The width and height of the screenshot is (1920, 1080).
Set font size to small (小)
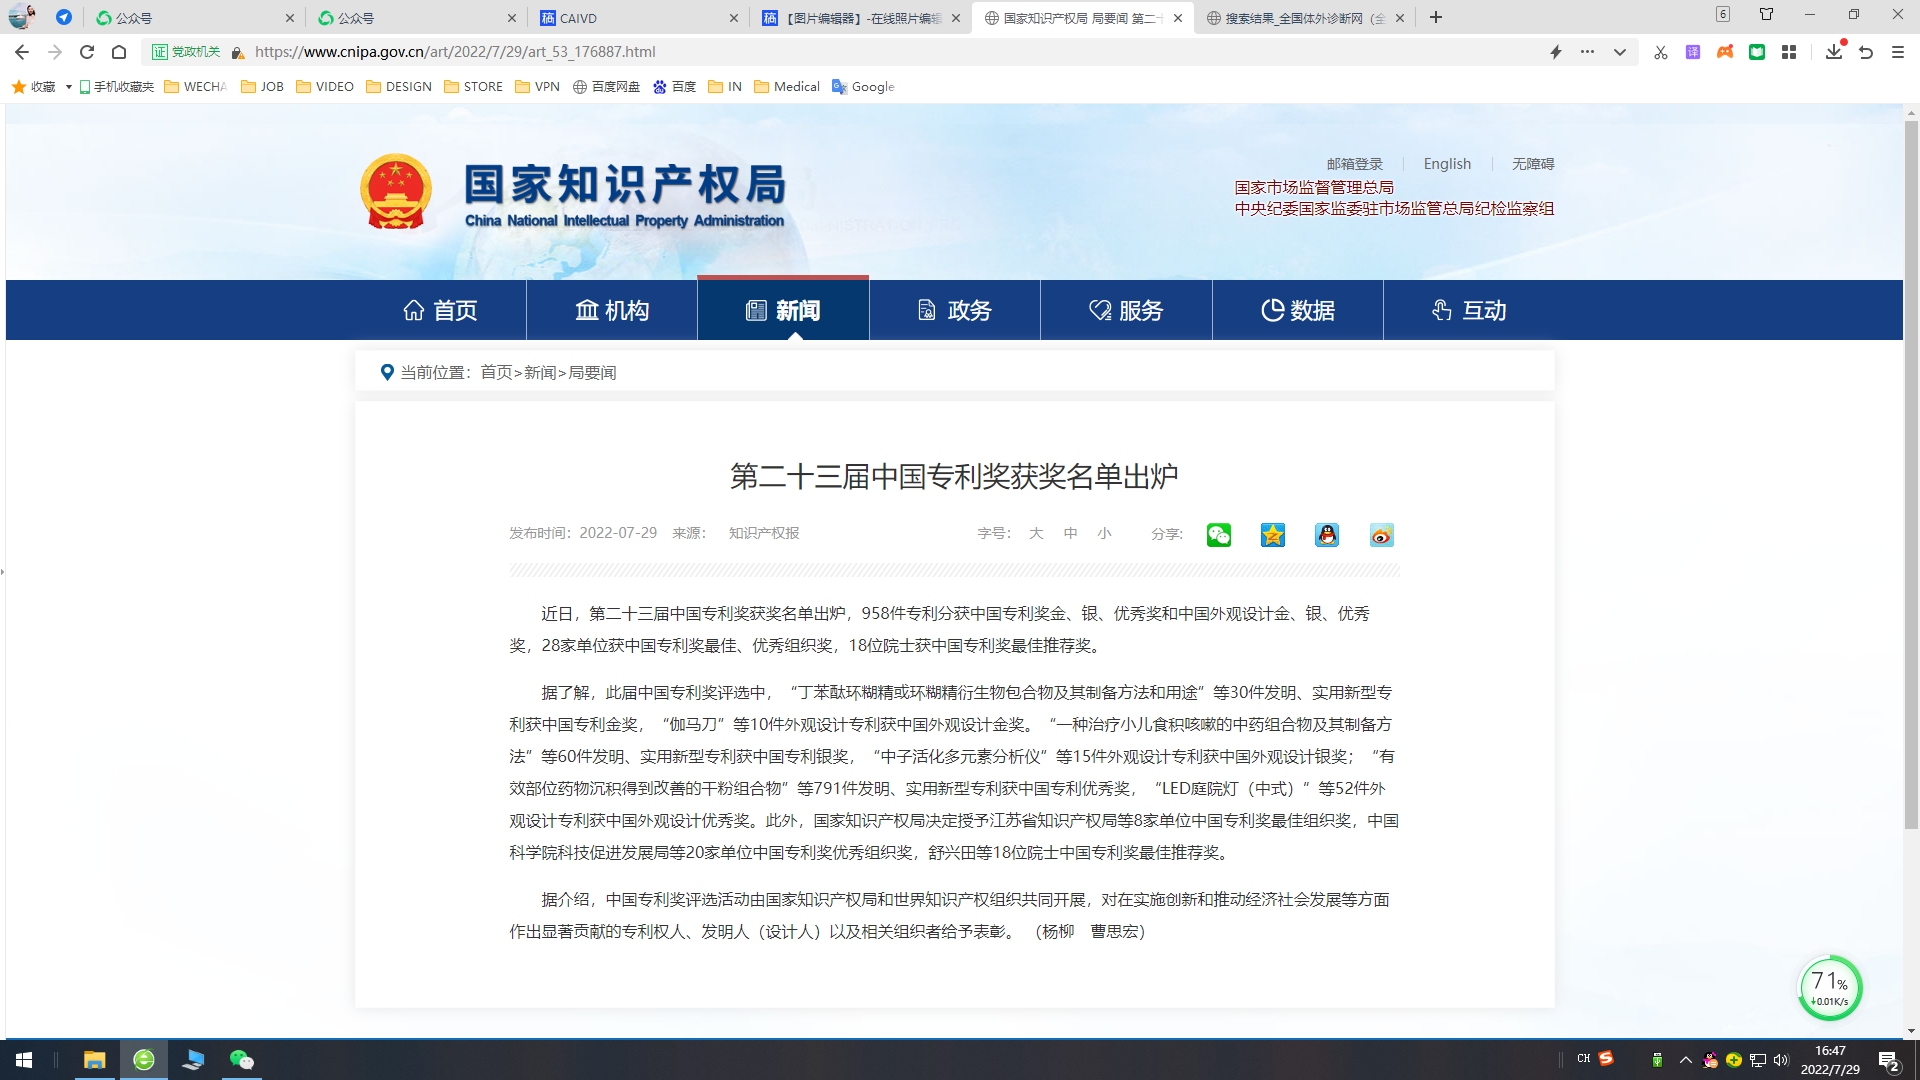click(1104, 533)
